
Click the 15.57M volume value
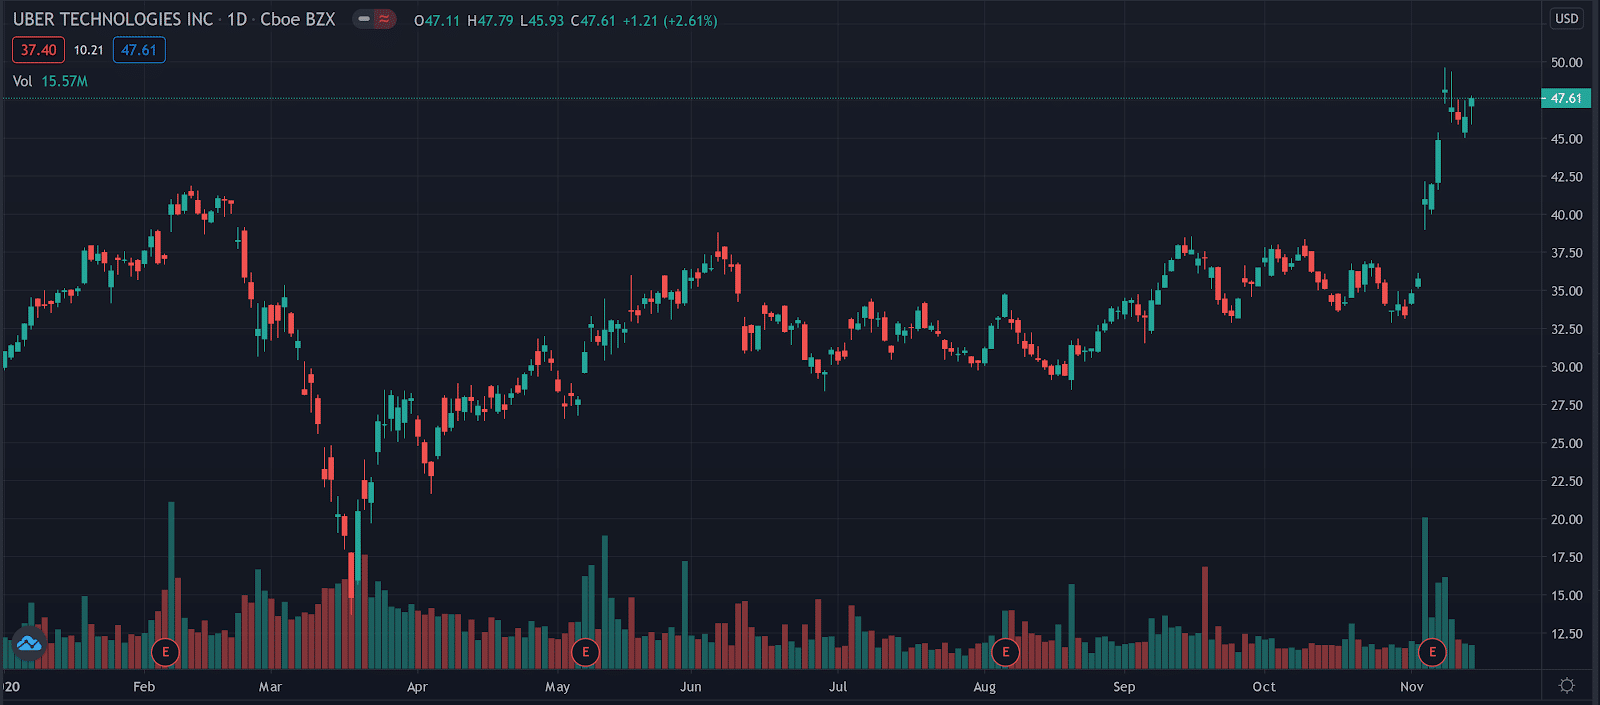click(x=64, y=81)
